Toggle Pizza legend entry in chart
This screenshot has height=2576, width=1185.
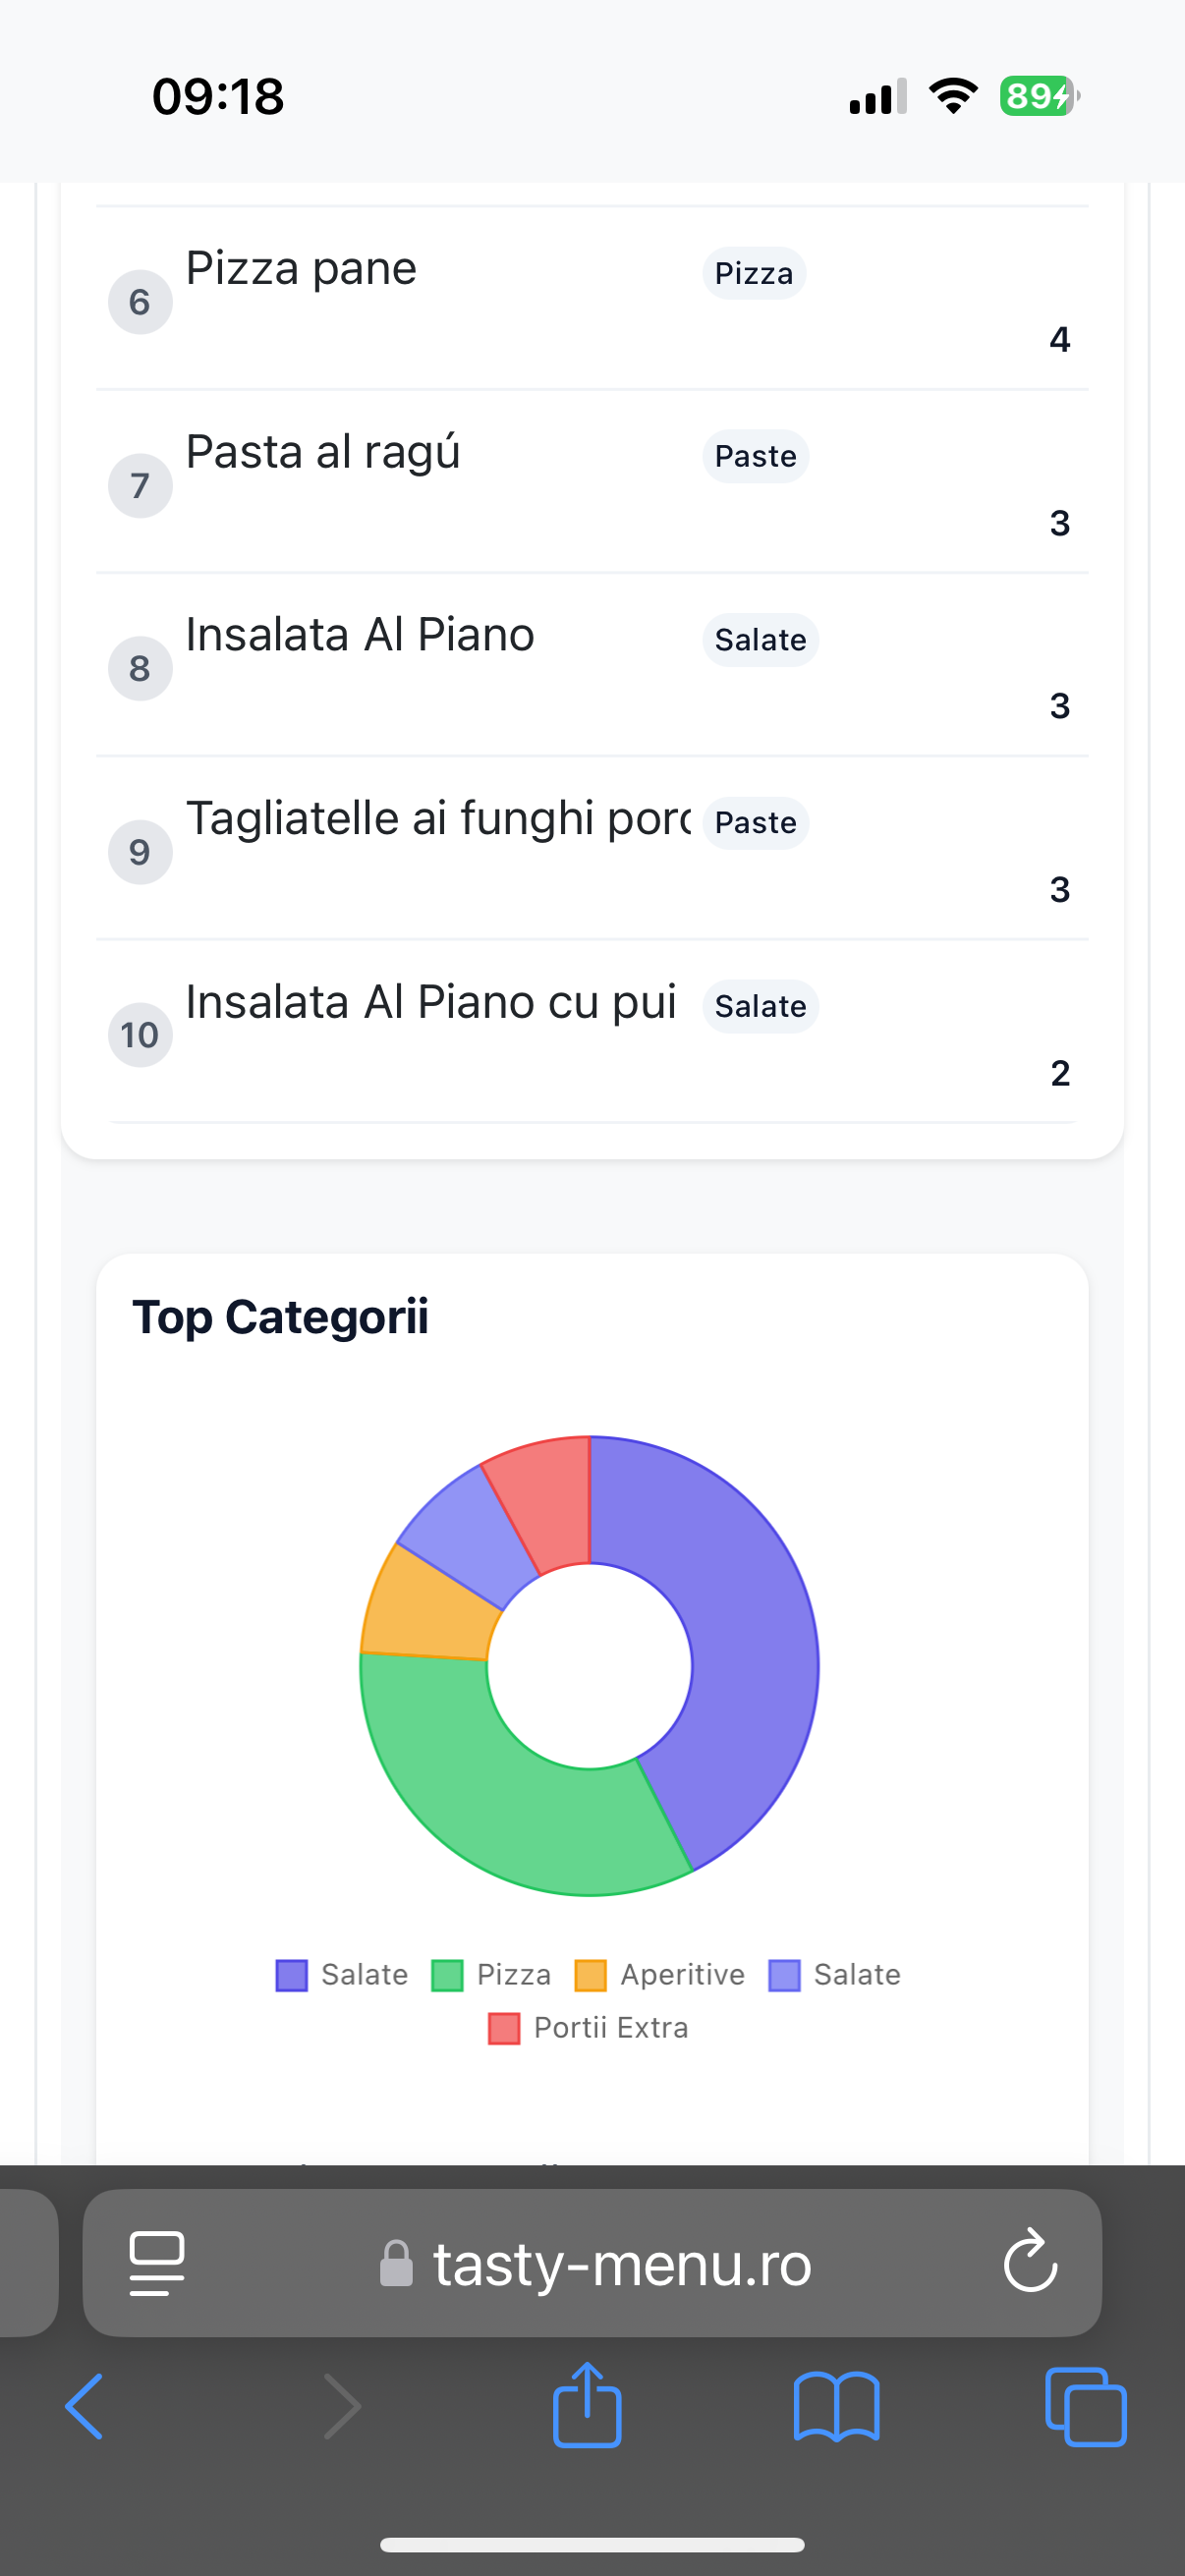pos(492,1975)
